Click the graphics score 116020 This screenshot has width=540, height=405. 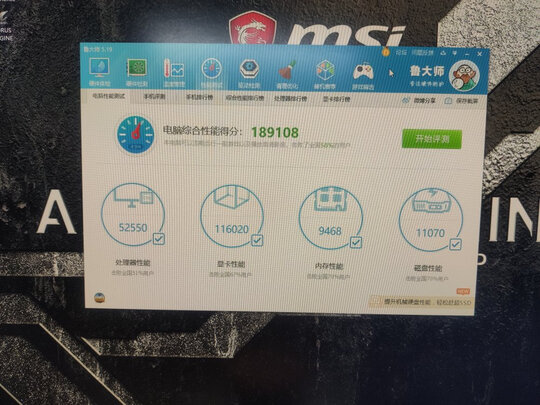232,229
